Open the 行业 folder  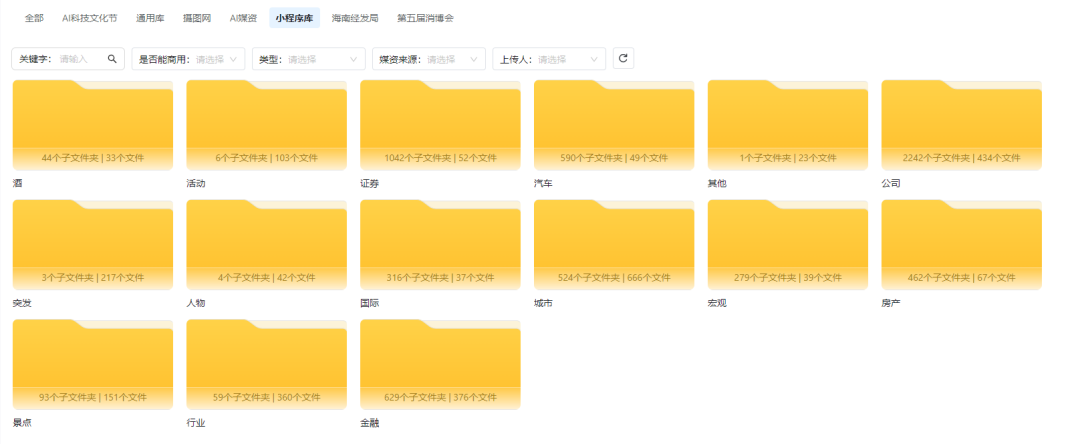click(x=267, y=365)
